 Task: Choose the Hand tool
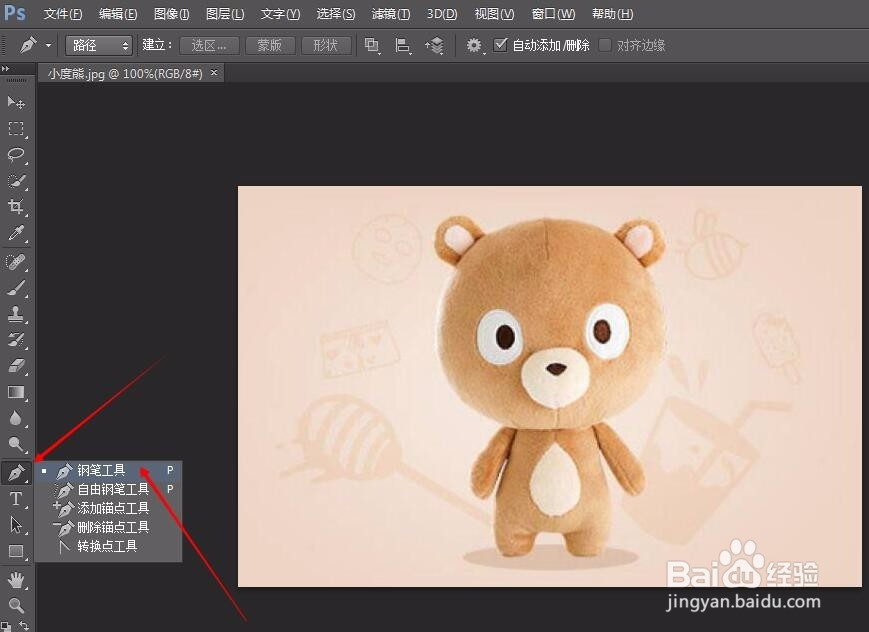tap(16, 579)
